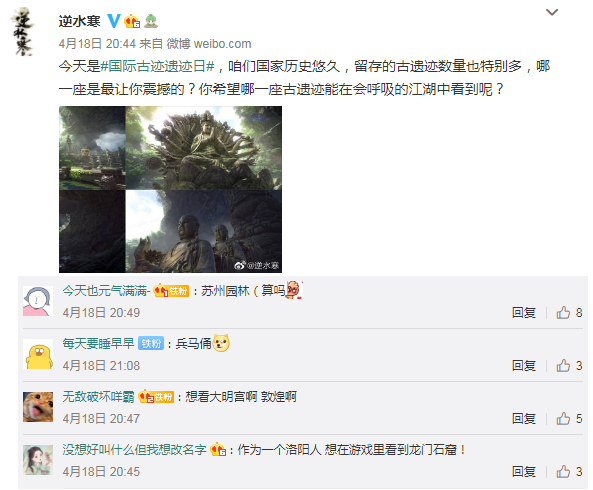Like the 兵马俑 comment
593x490 pixels.
tap(569, 366)
